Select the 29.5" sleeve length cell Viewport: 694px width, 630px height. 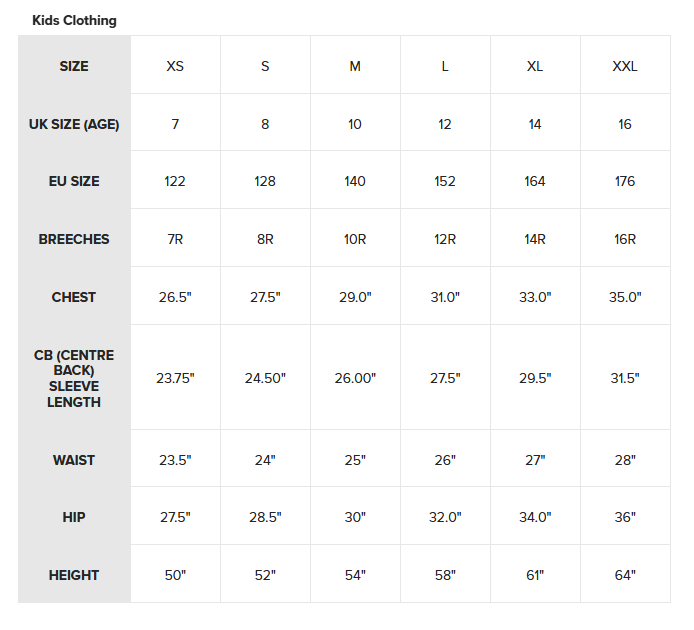pyautogui.click(x=535, y=378)
